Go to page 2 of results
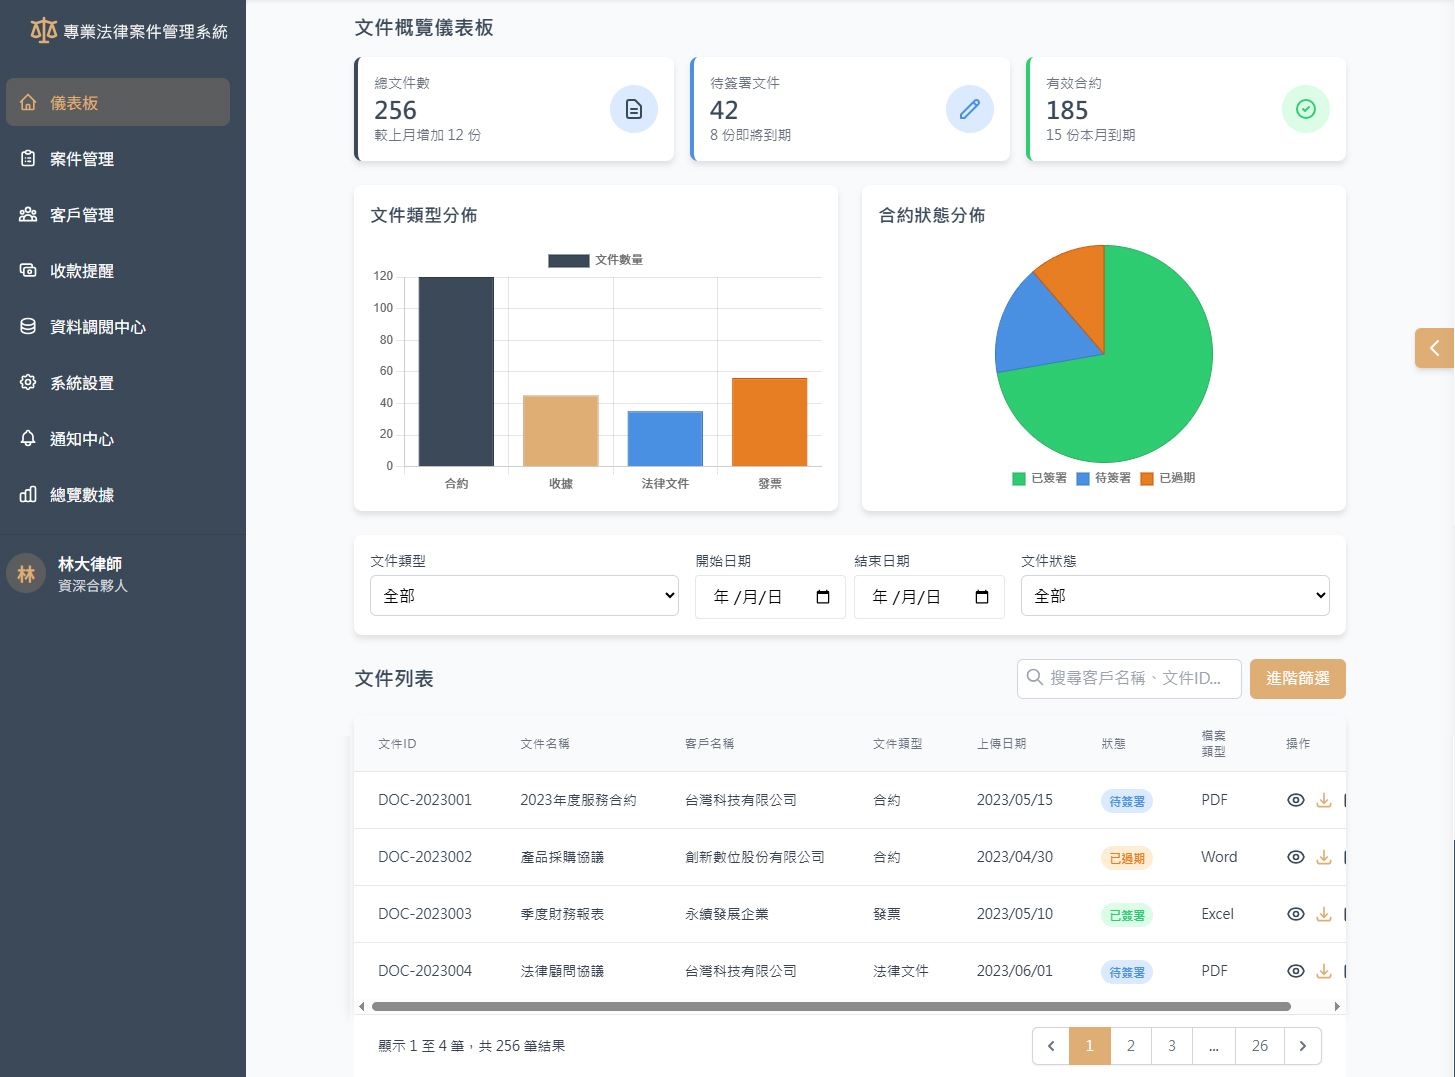Viewport: 1455px width, 1077px height. [x=1131, y=1046]
